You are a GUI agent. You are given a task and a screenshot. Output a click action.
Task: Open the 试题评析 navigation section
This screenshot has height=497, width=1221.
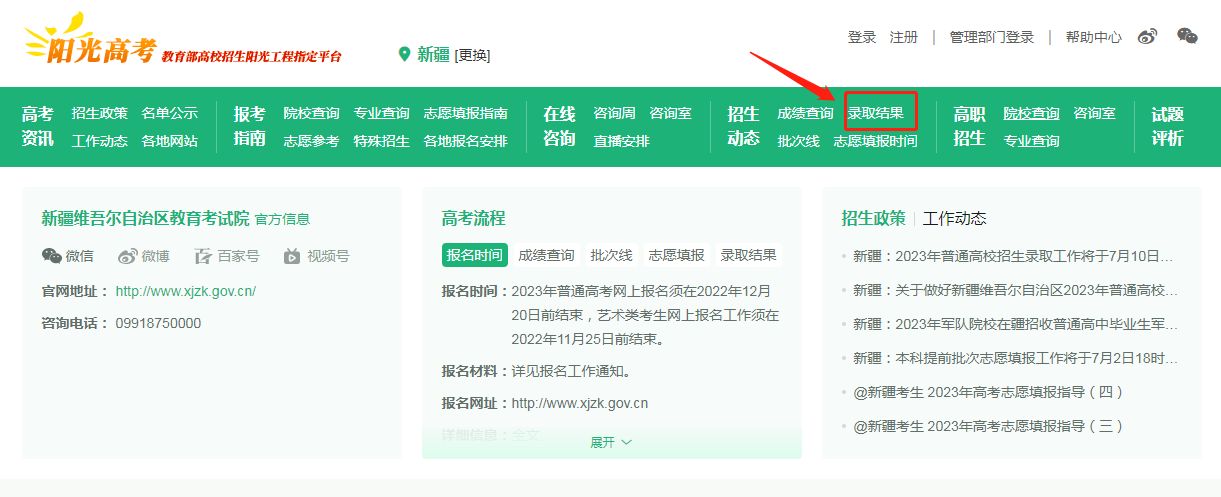(x=1167, y=126)
